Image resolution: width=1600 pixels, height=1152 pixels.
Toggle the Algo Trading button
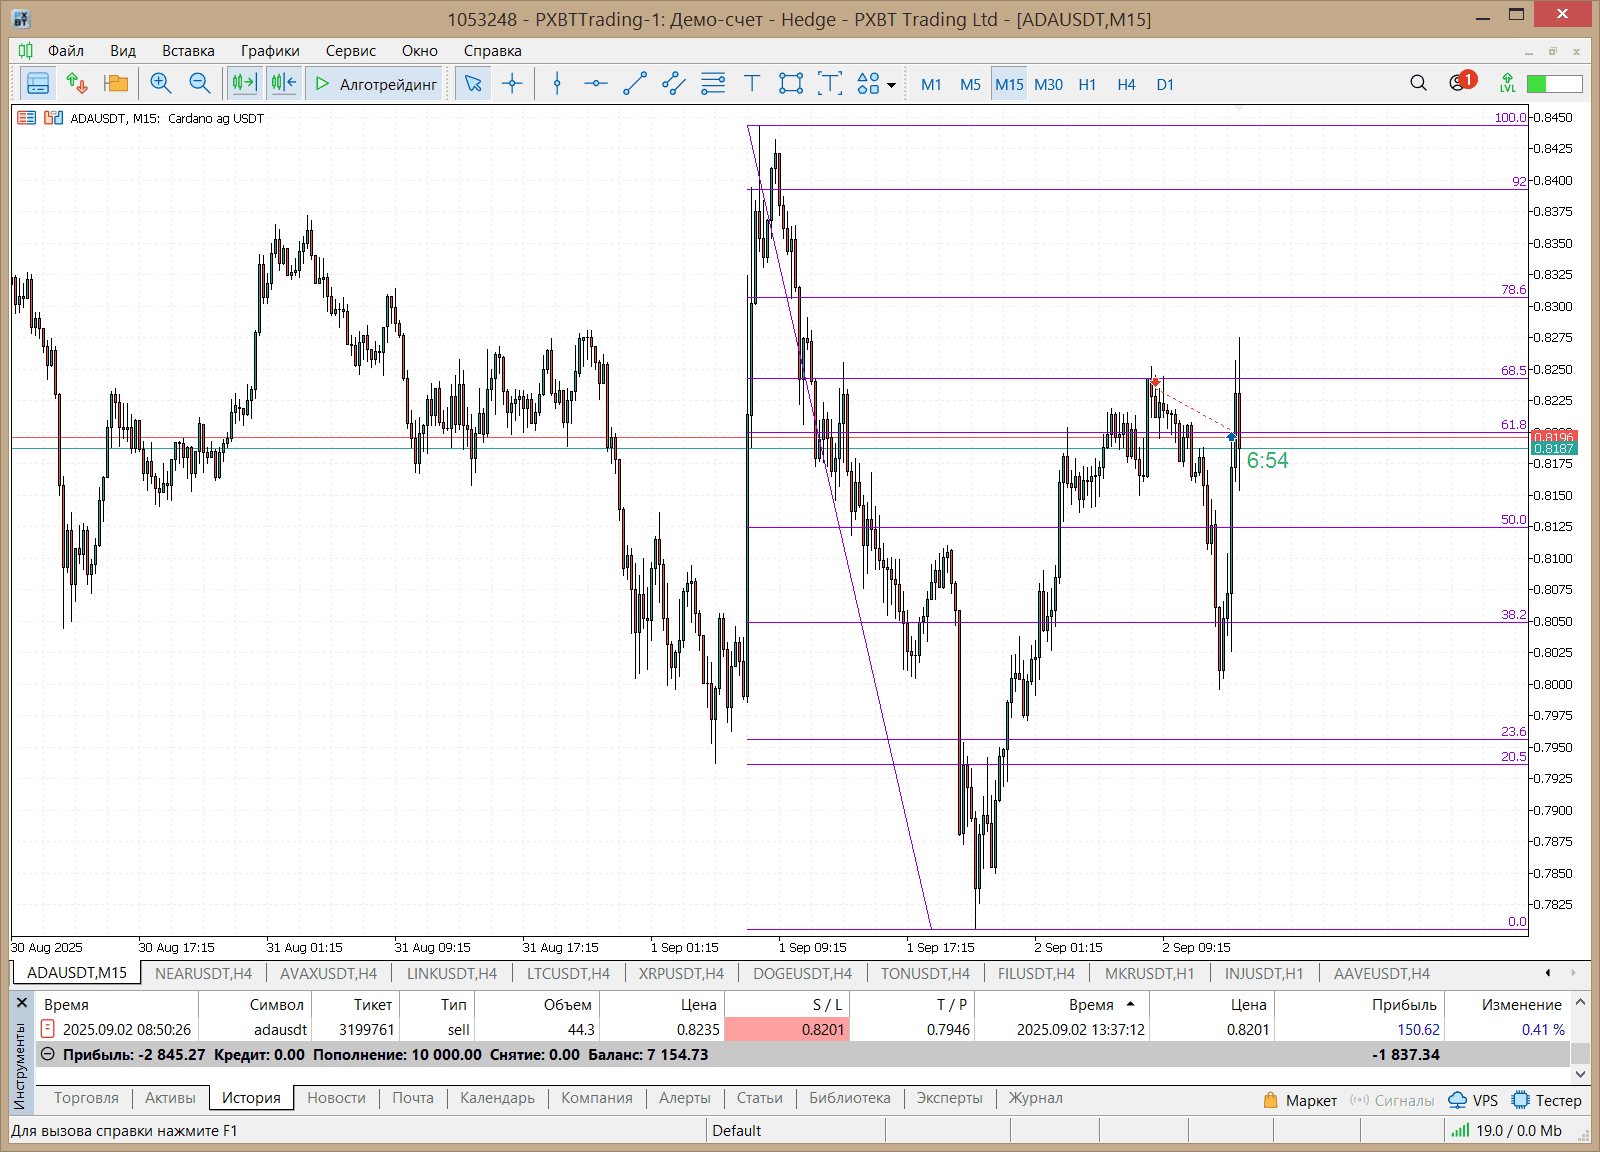pos(377,84)
